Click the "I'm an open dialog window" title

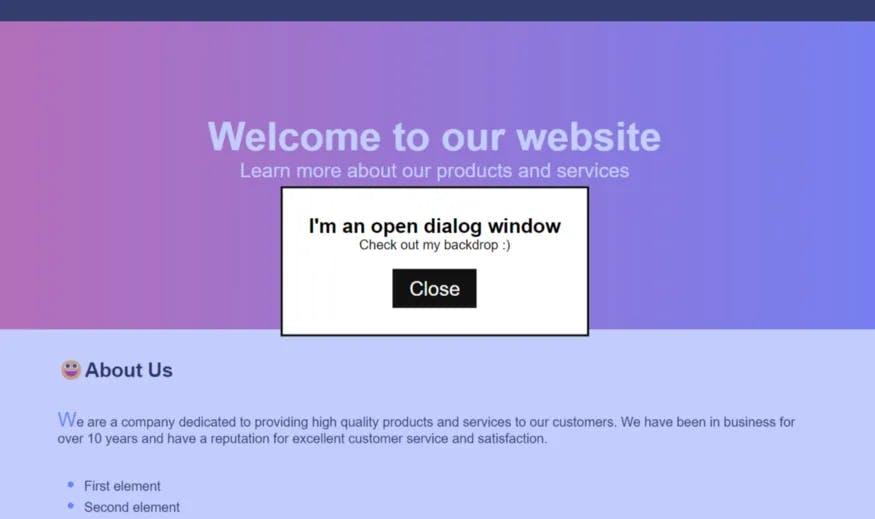pos(434,226)
